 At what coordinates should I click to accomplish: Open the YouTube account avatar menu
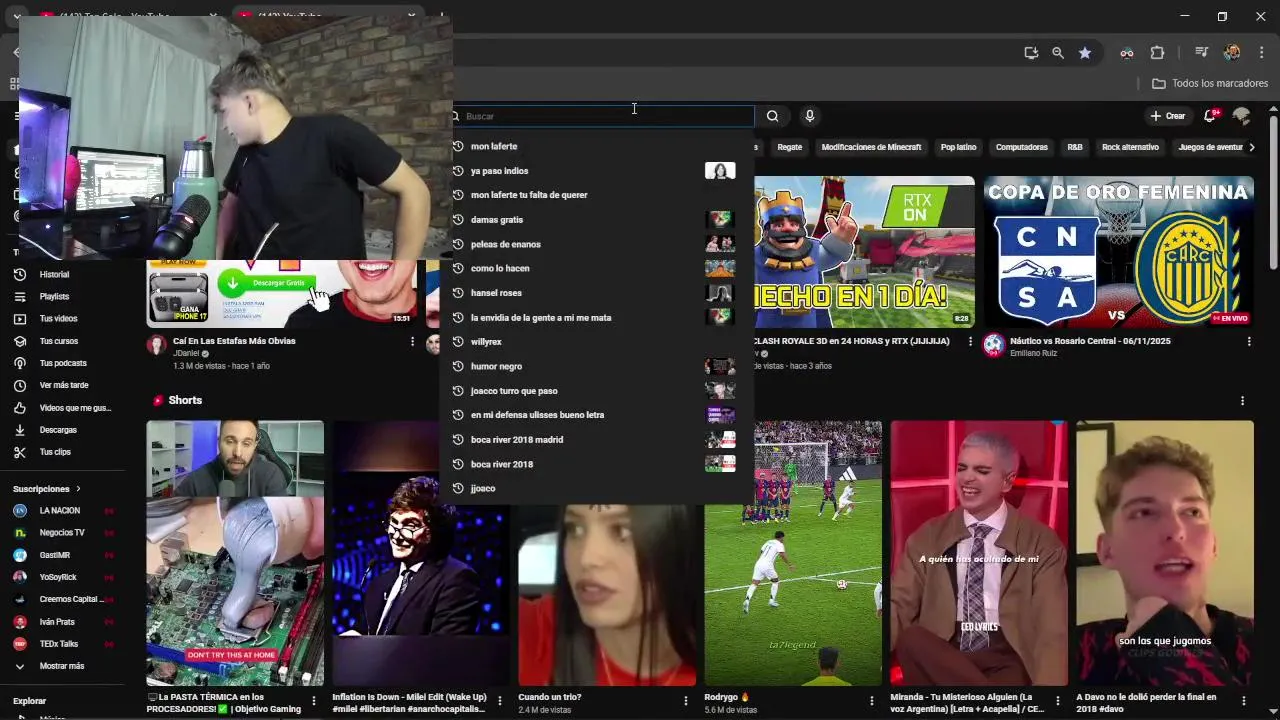click(1242, 116)
